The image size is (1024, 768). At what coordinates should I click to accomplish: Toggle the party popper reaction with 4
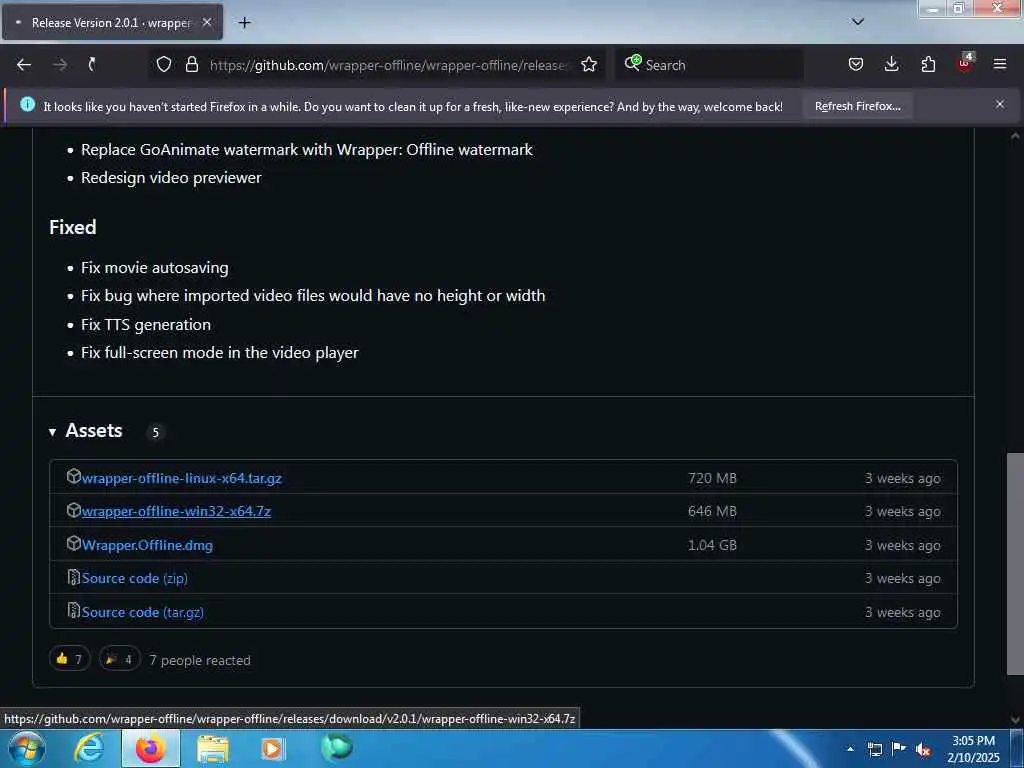(x=120, y=659)
